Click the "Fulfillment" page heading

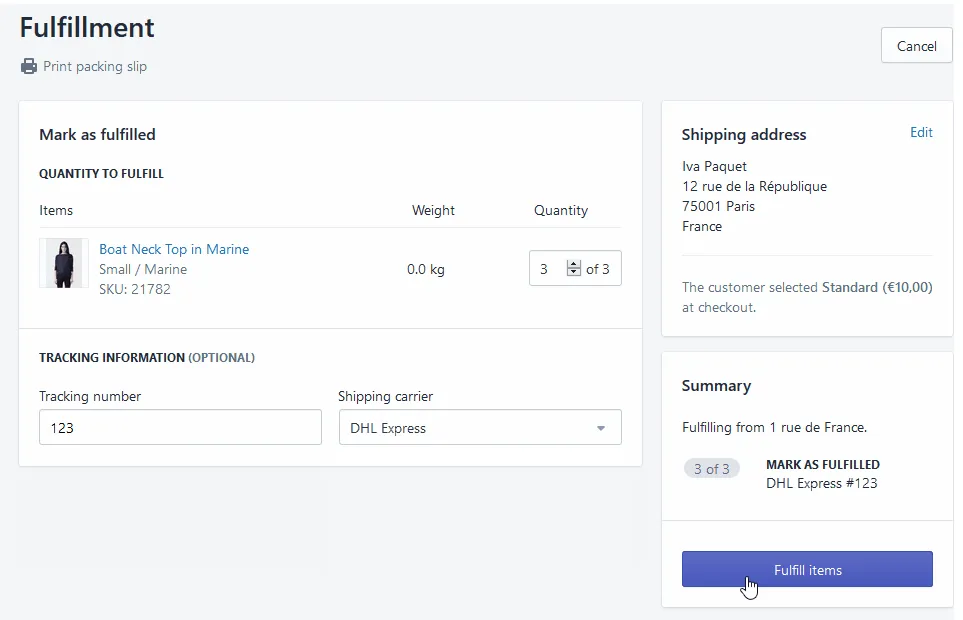87,28
